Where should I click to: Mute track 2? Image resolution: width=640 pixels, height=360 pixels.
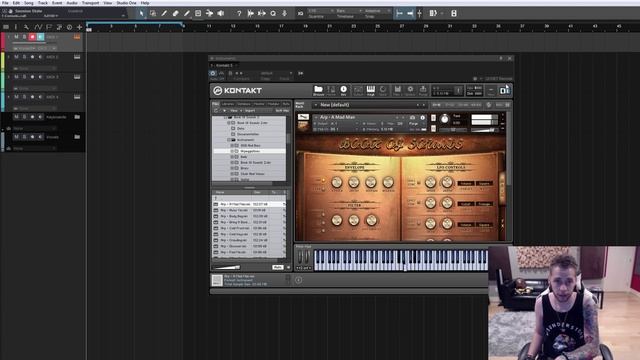point(16,57)
